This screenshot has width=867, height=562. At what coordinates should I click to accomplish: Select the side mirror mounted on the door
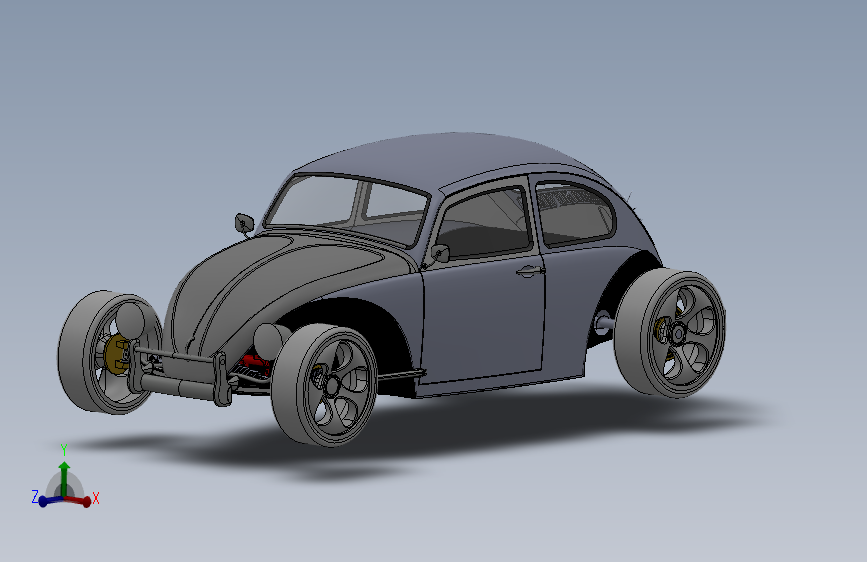pyautogui.click(x=440, y=253)
